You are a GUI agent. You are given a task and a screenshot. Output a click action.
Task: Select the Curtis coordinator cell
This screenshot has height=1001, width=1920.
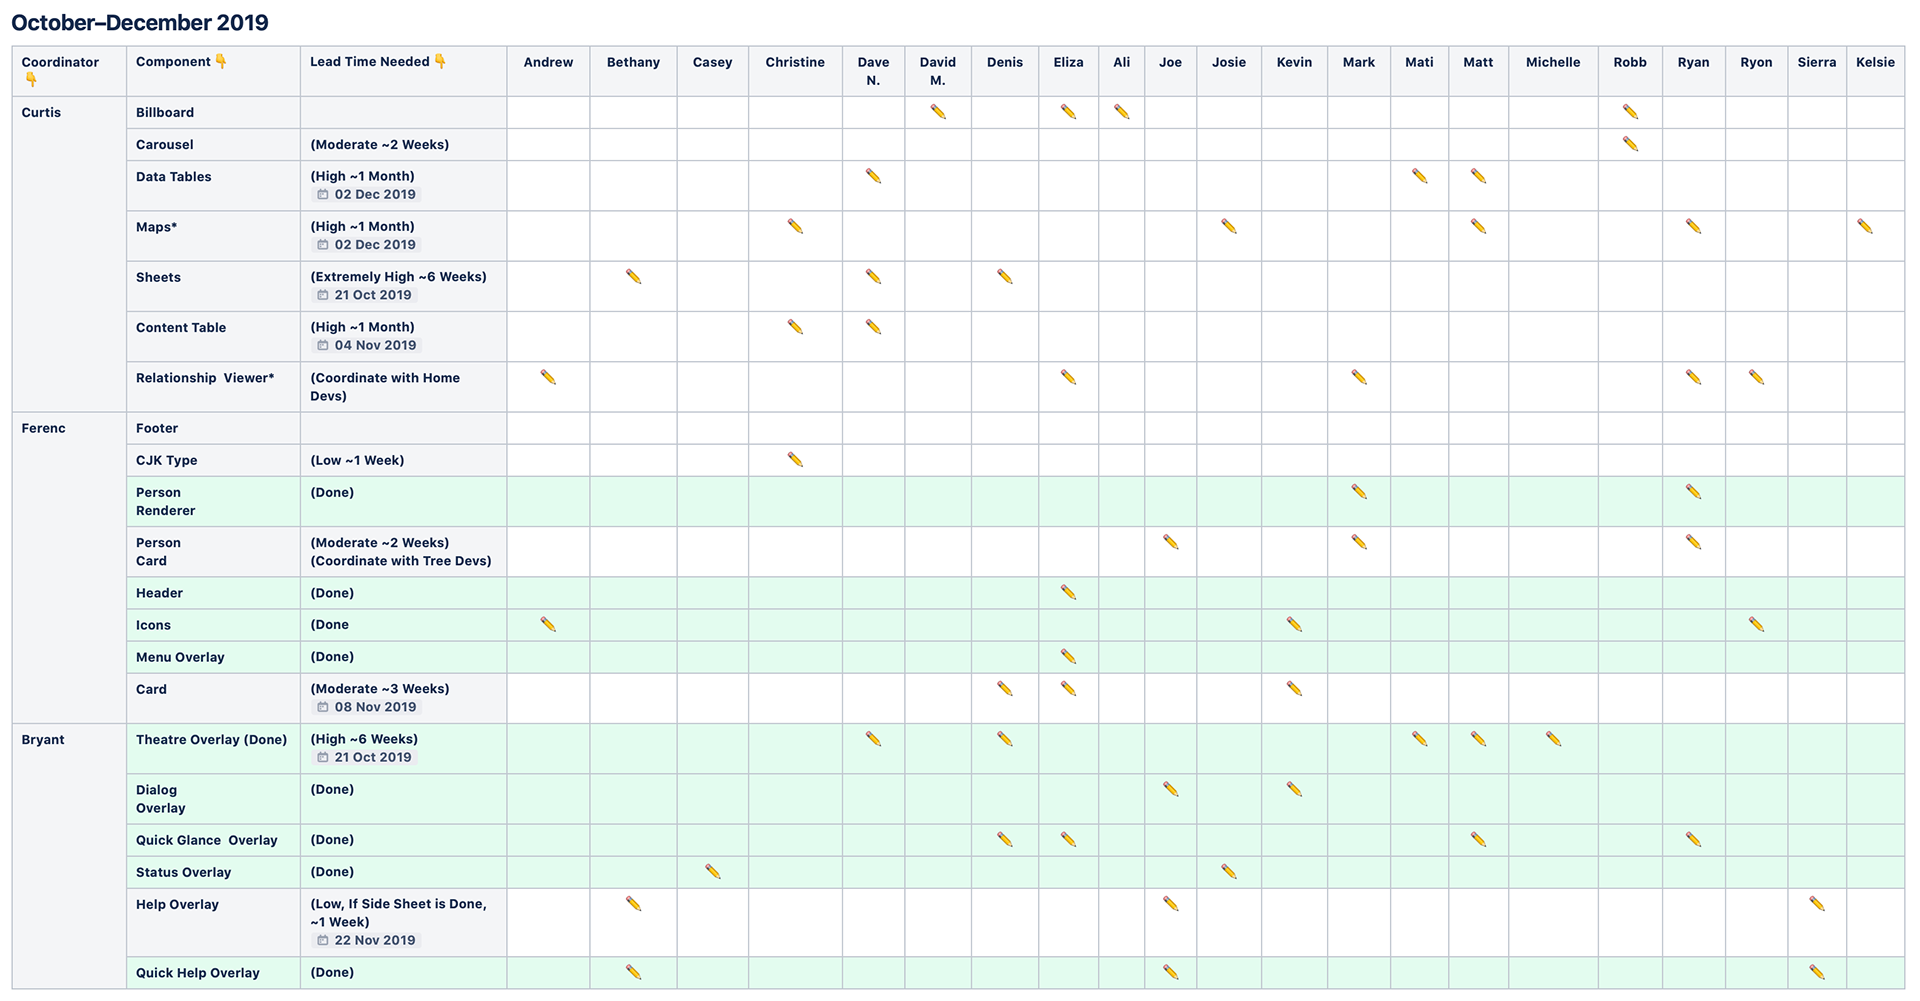tap(69, 254)
